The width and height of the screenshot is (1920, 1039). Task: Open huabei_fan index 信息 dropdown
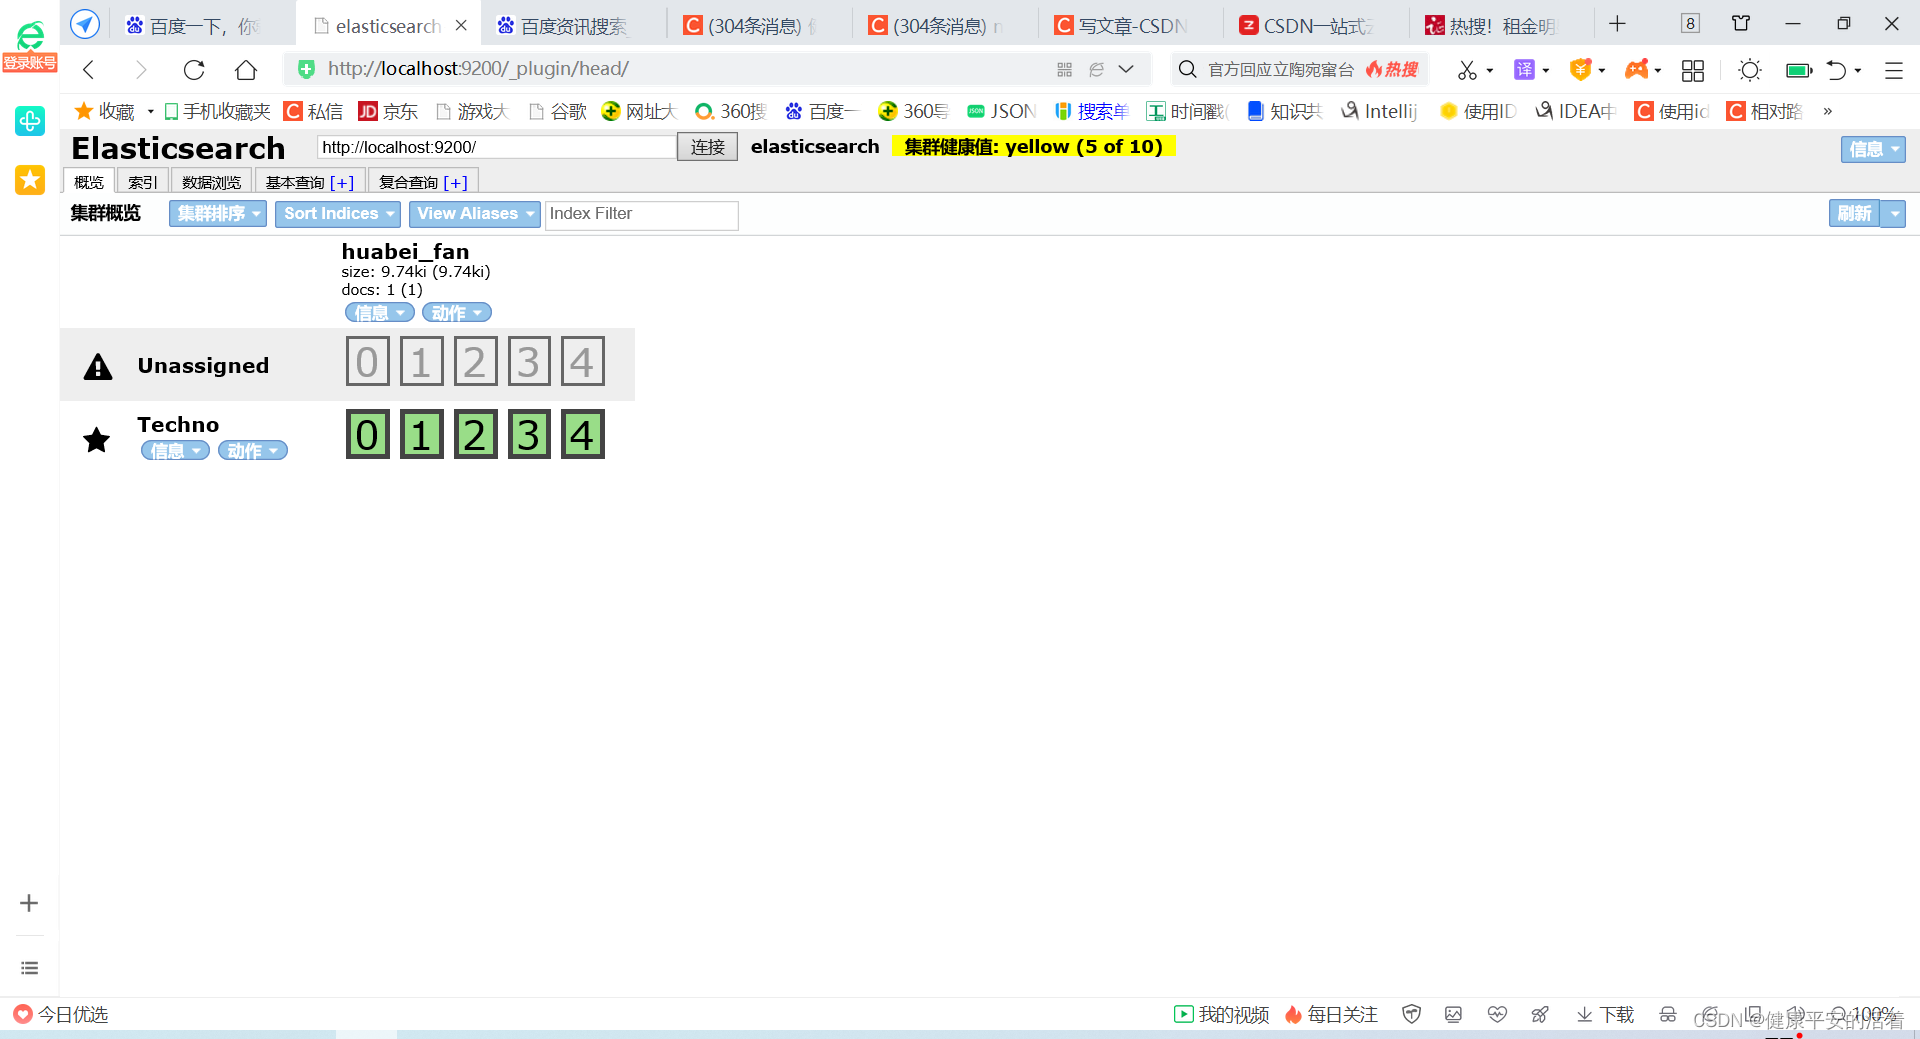click(x=380, y=313)
